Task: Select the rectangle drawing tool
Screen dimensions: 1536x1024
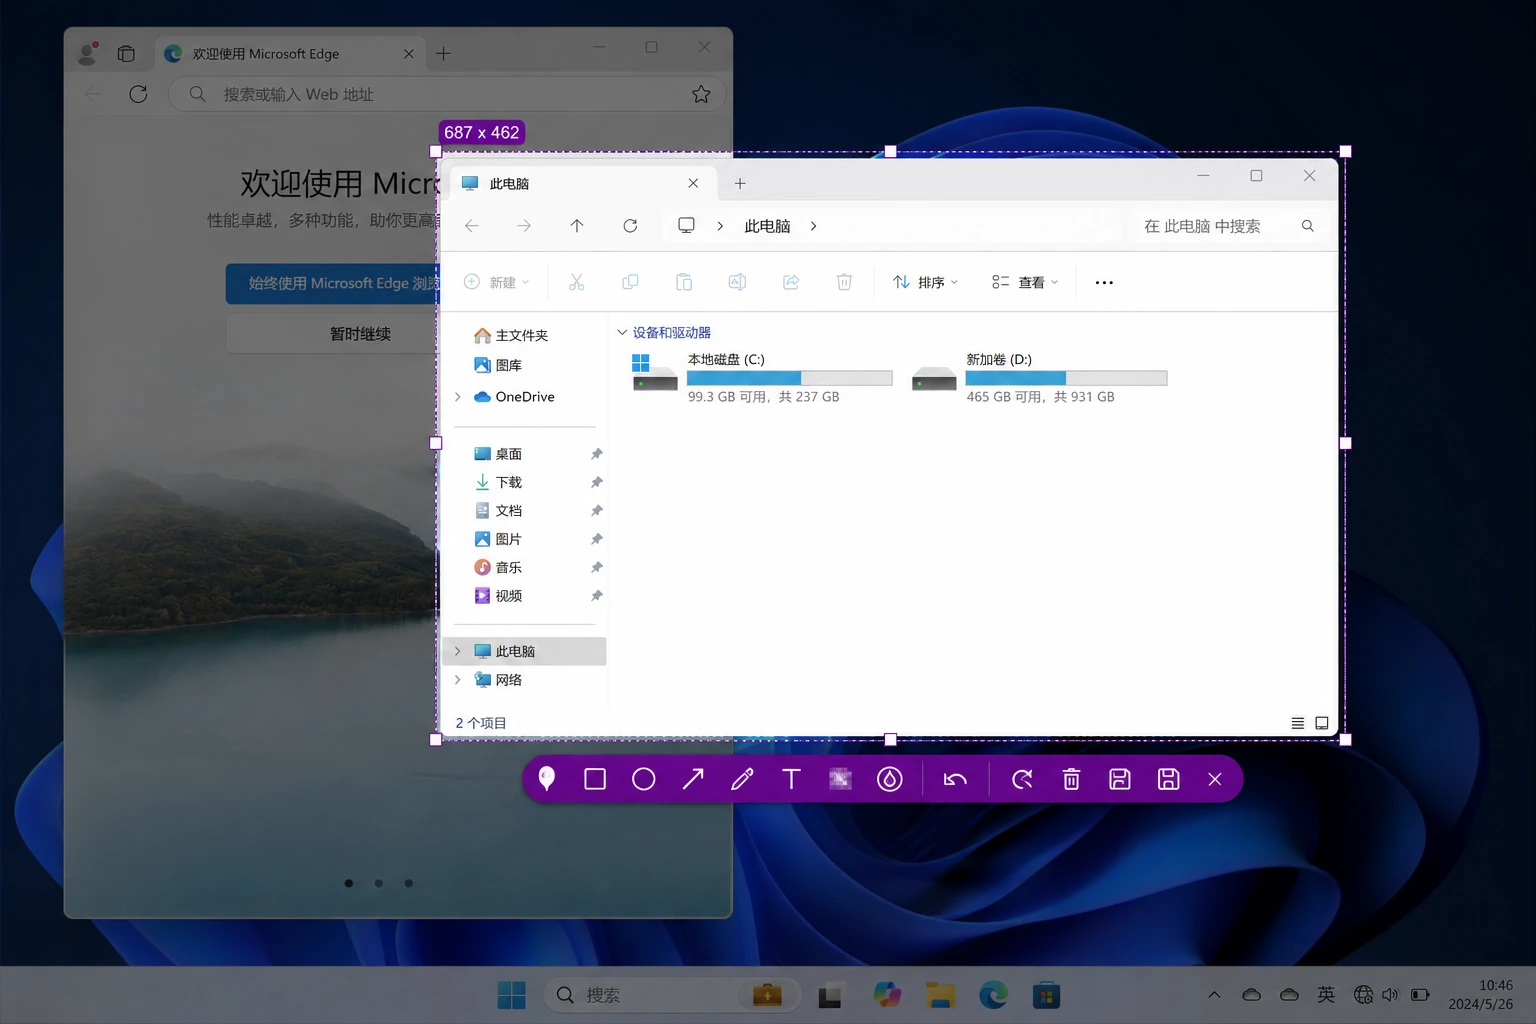Action: 595,779
